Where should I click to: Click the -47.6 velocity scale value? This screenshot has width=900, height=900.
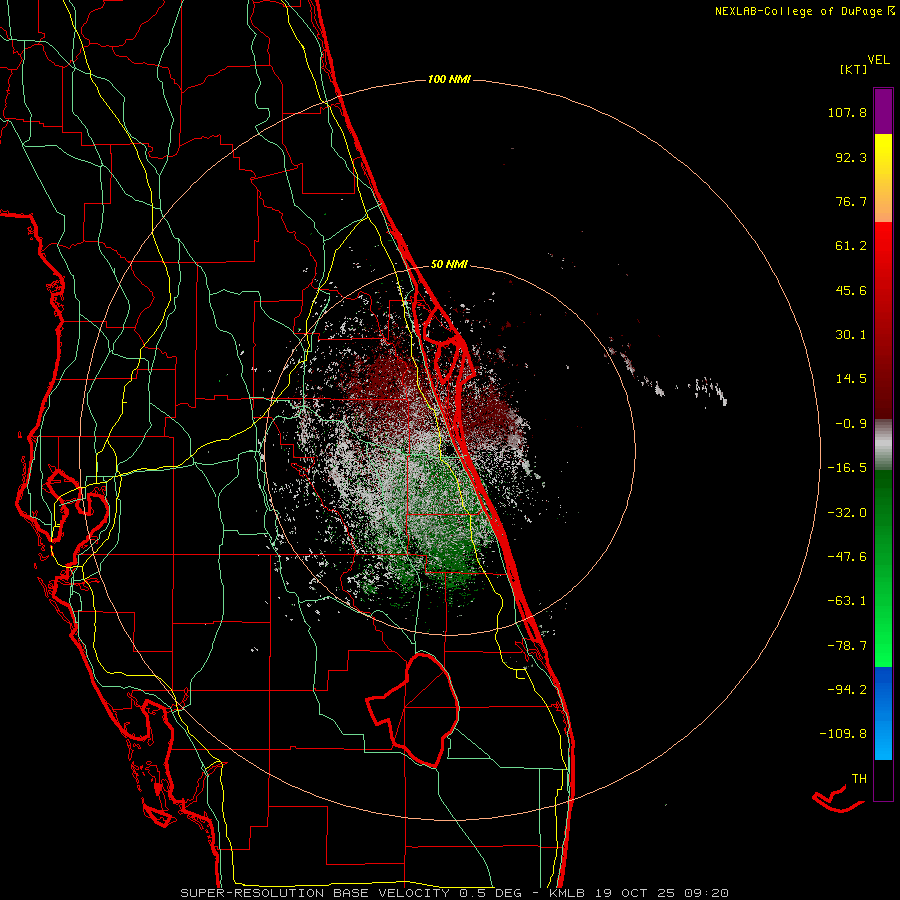pyautogui.click(x=847, y=557)
